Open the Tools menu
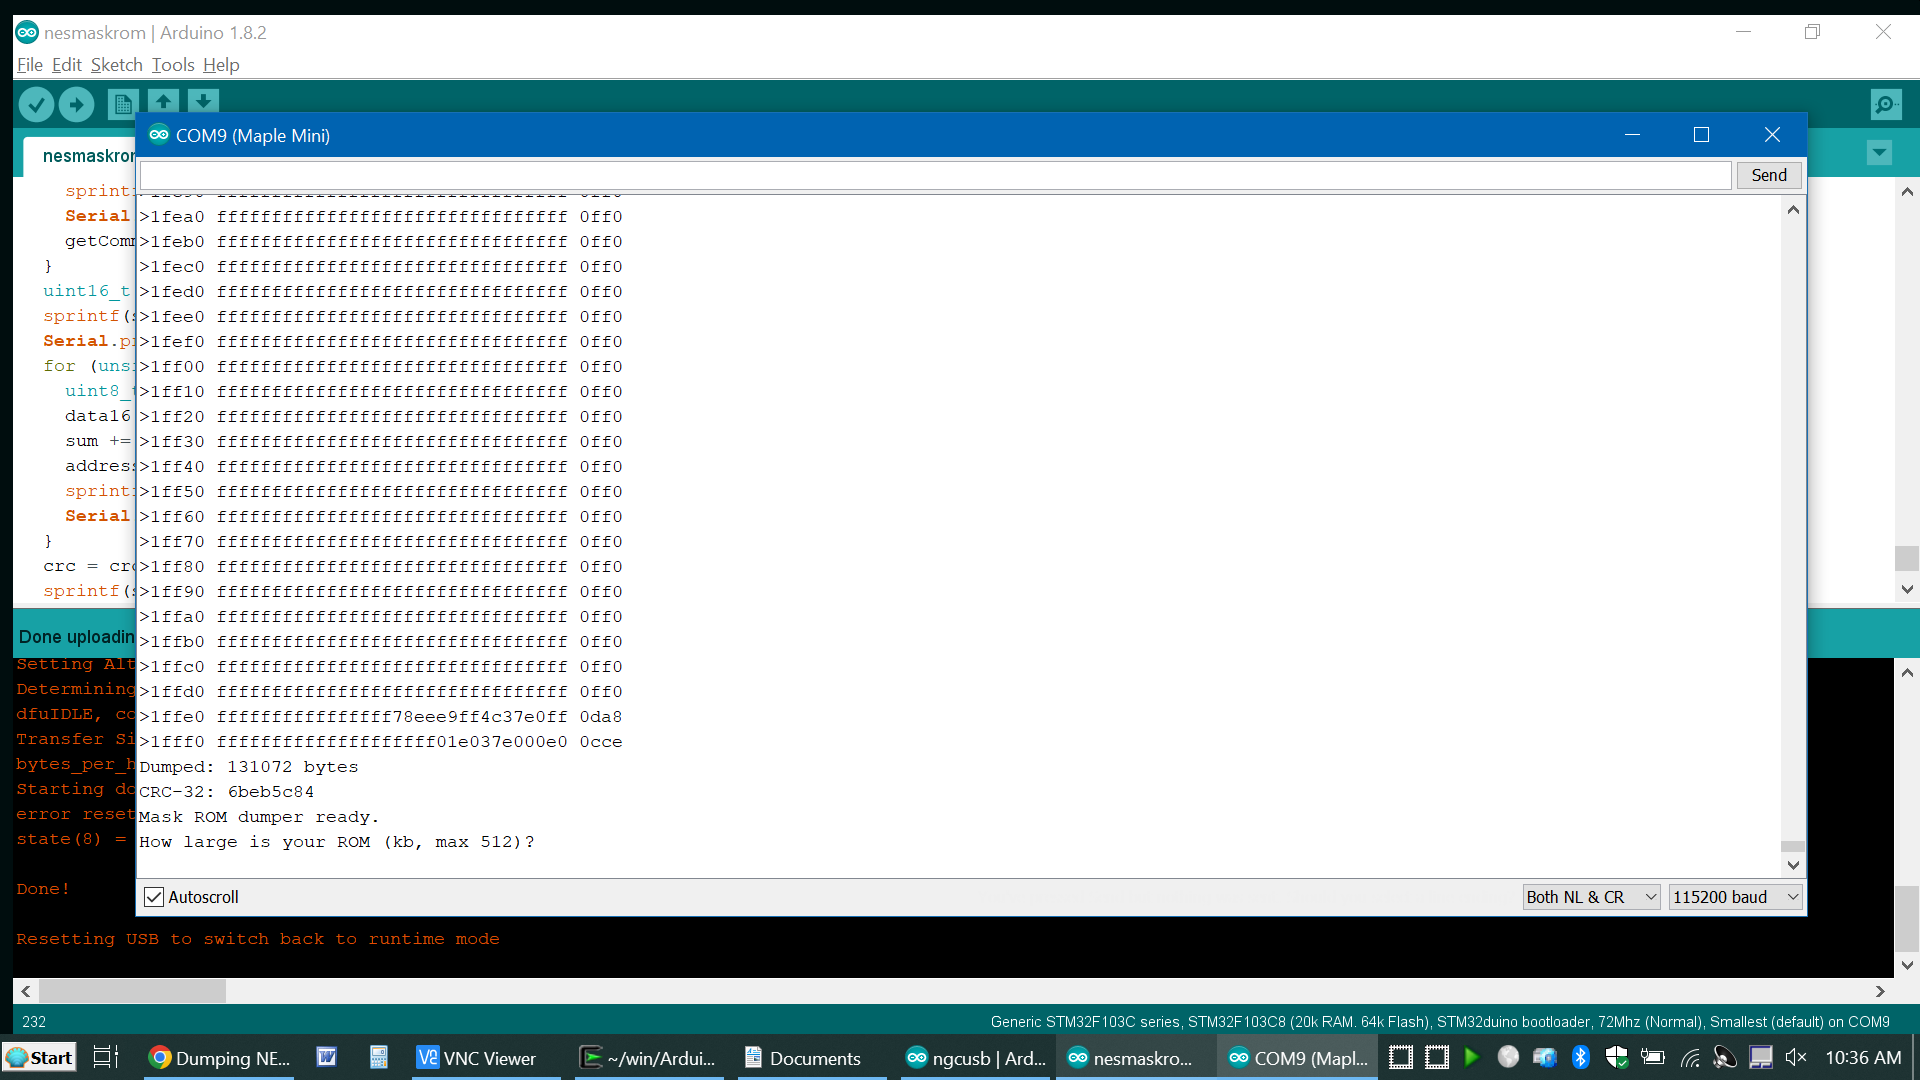 pyautogui.click(x=172, y=65)
